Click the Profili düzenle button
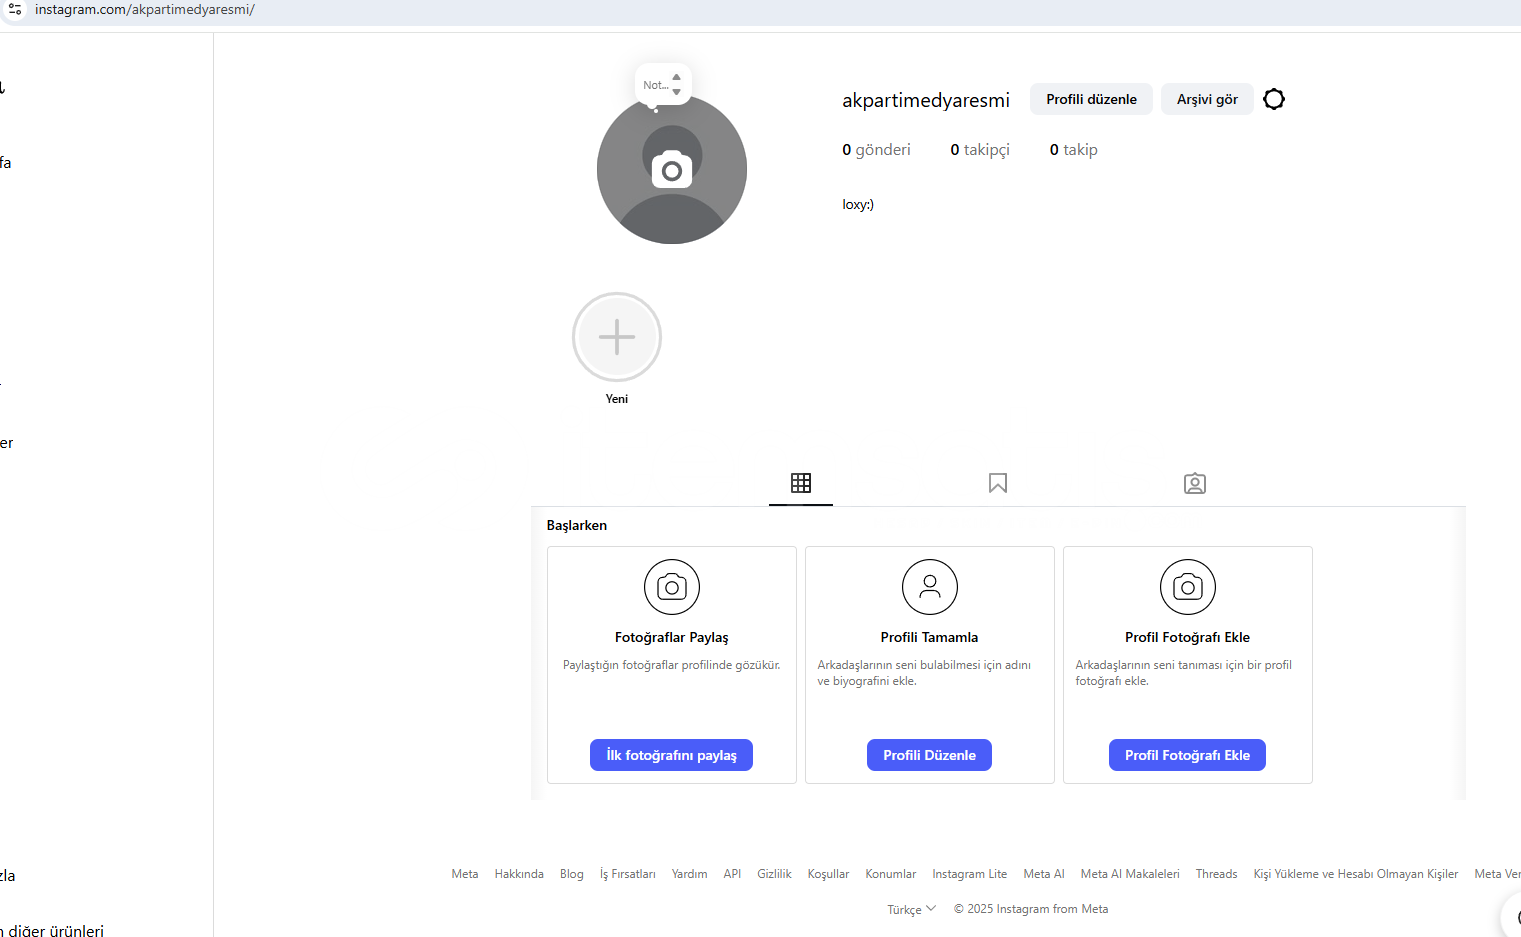 [1091, 99]
